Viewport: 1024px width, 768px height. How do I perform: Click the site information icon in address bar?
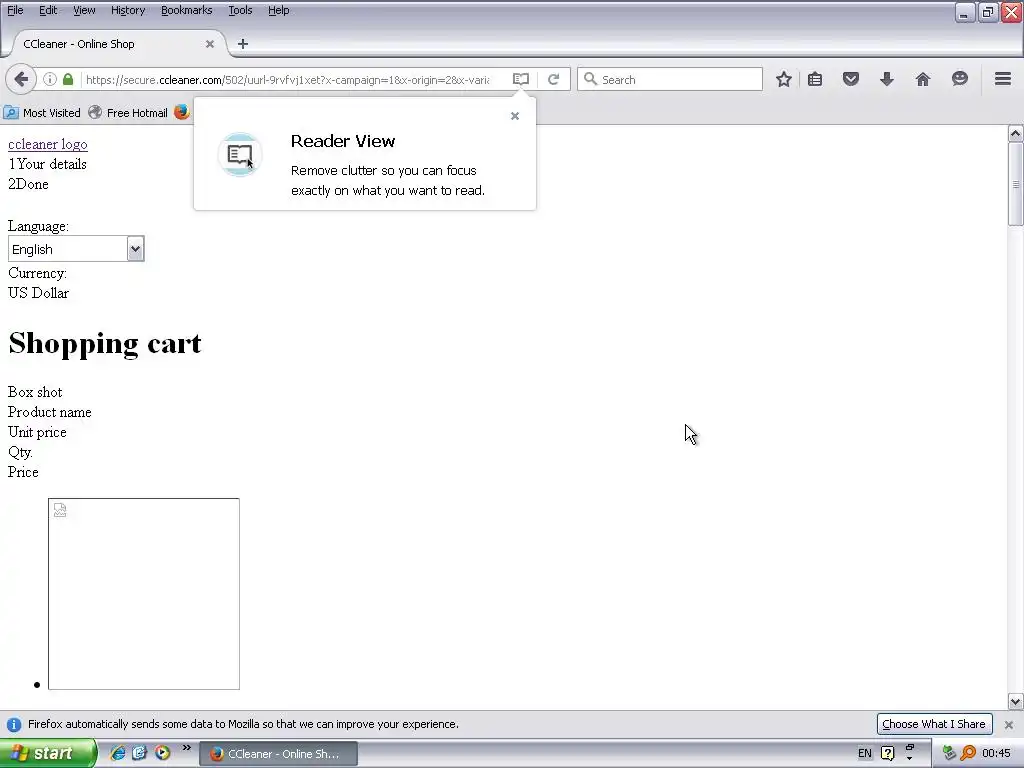coord(50,80)
